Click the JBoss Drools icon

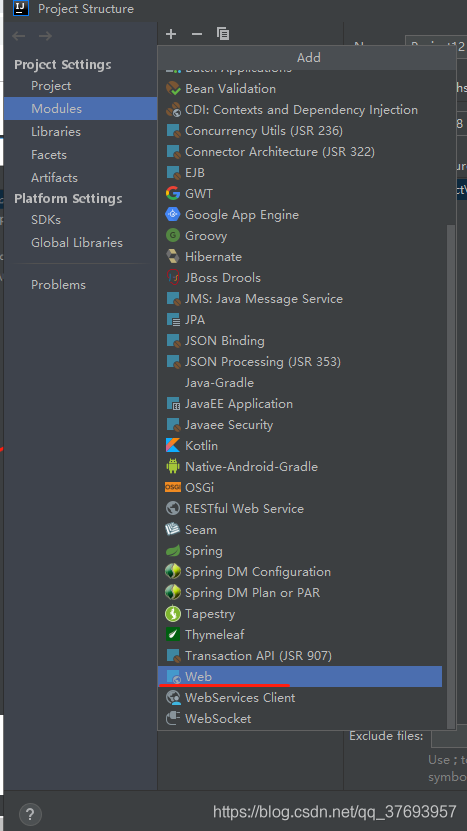[173, 278]
